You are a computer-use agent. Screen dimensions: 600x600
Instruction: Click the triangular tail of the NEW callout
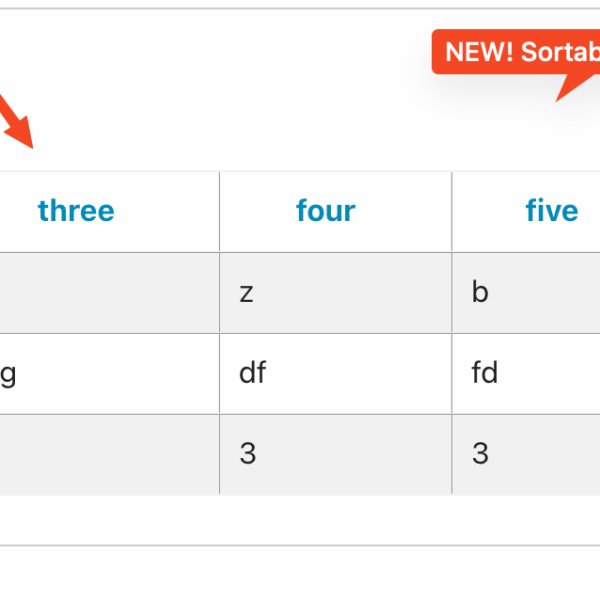(x=570, y=86)
